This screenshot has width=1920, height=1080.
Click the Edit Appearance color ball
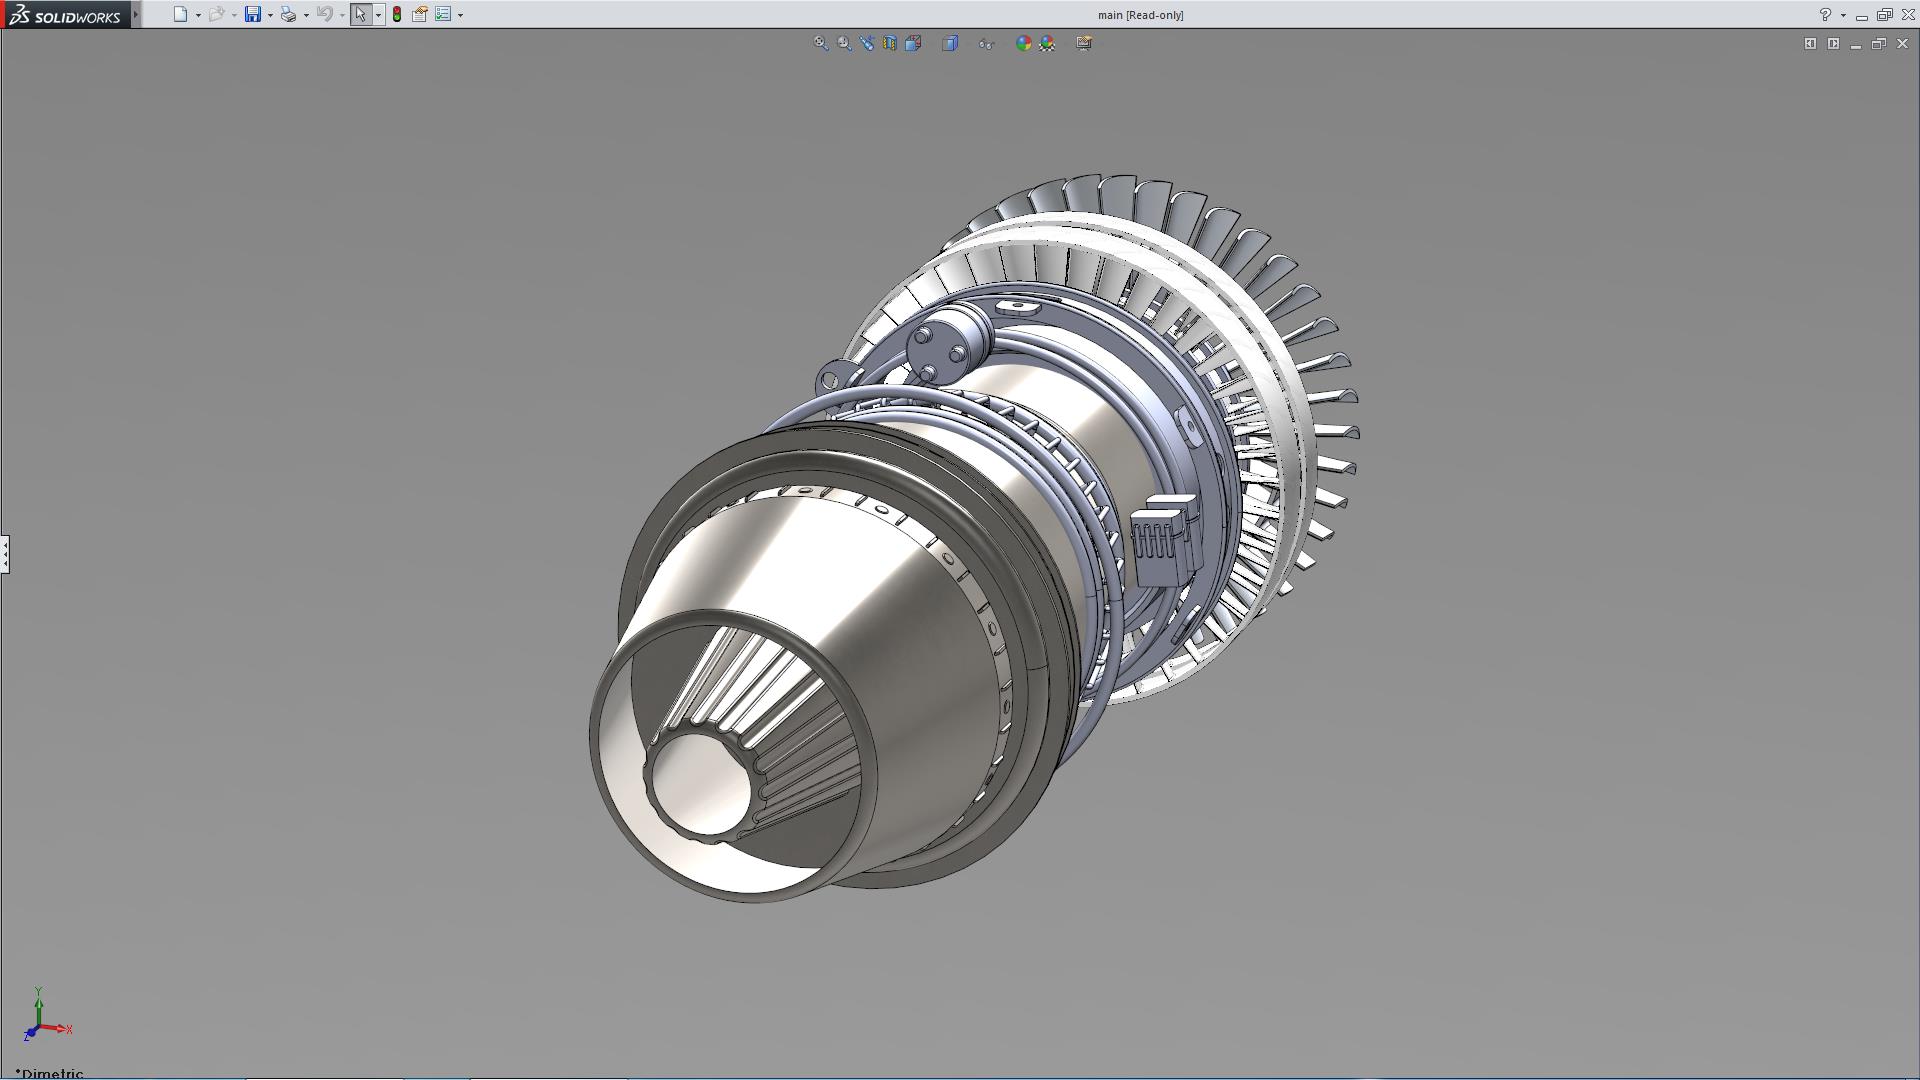pos(1023,43)
